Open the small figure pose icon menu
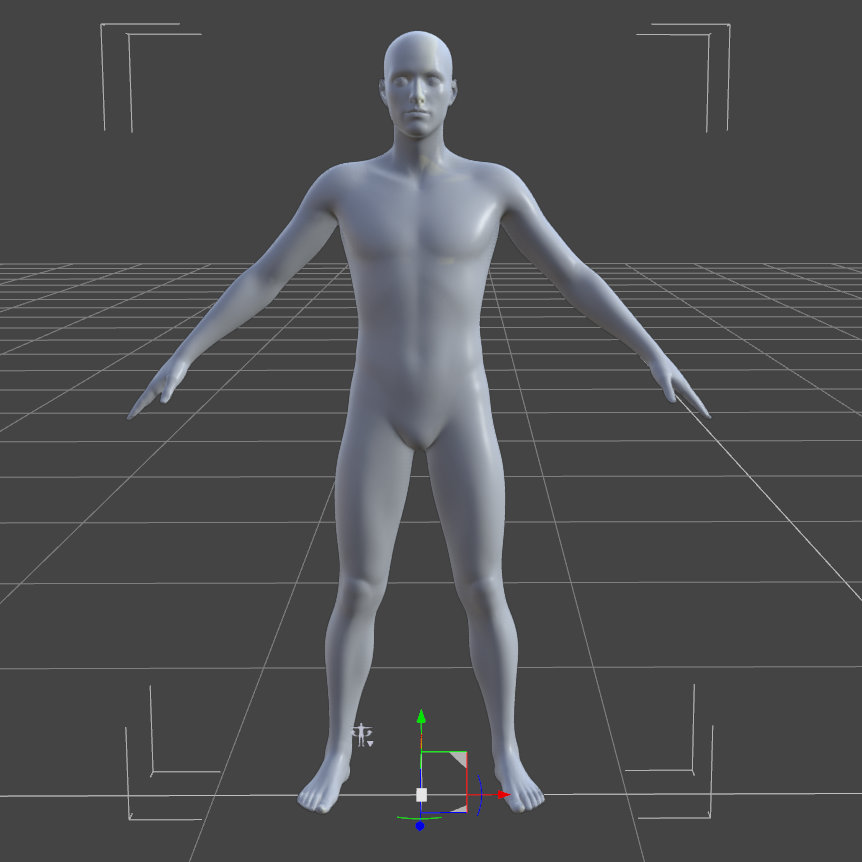This screenshot has height=862, width=862. [363, 737]
